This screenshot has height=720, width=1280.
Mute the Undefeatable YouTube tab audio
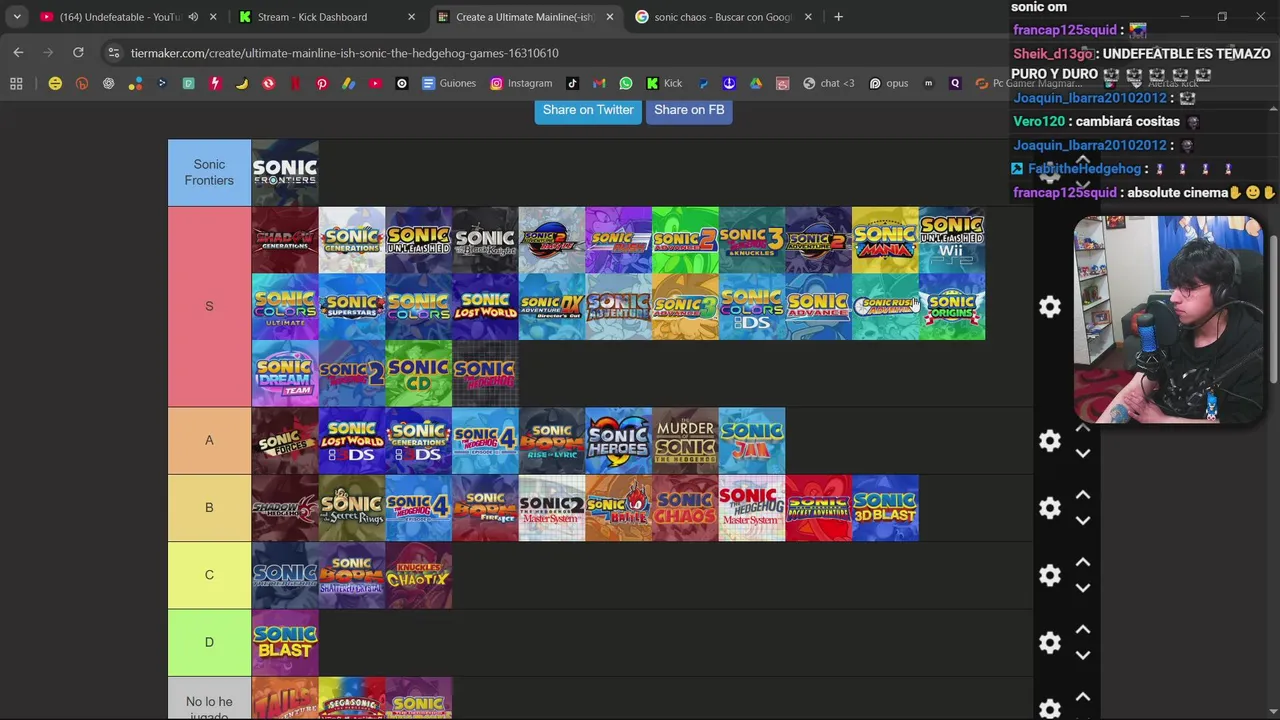pyautogui.click(x=193, y=17)
